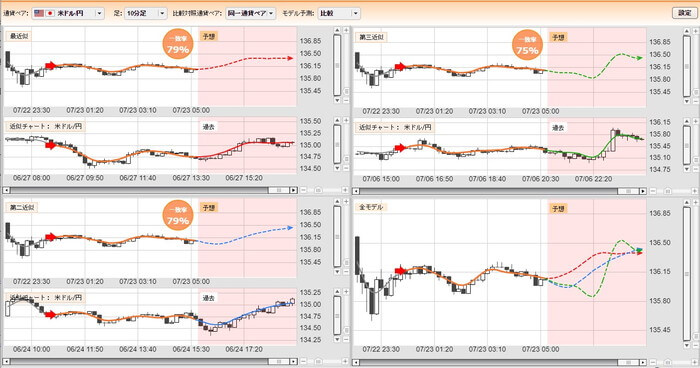Click left scroll arrow under 第三近似 panel

[x=356, y=191]
